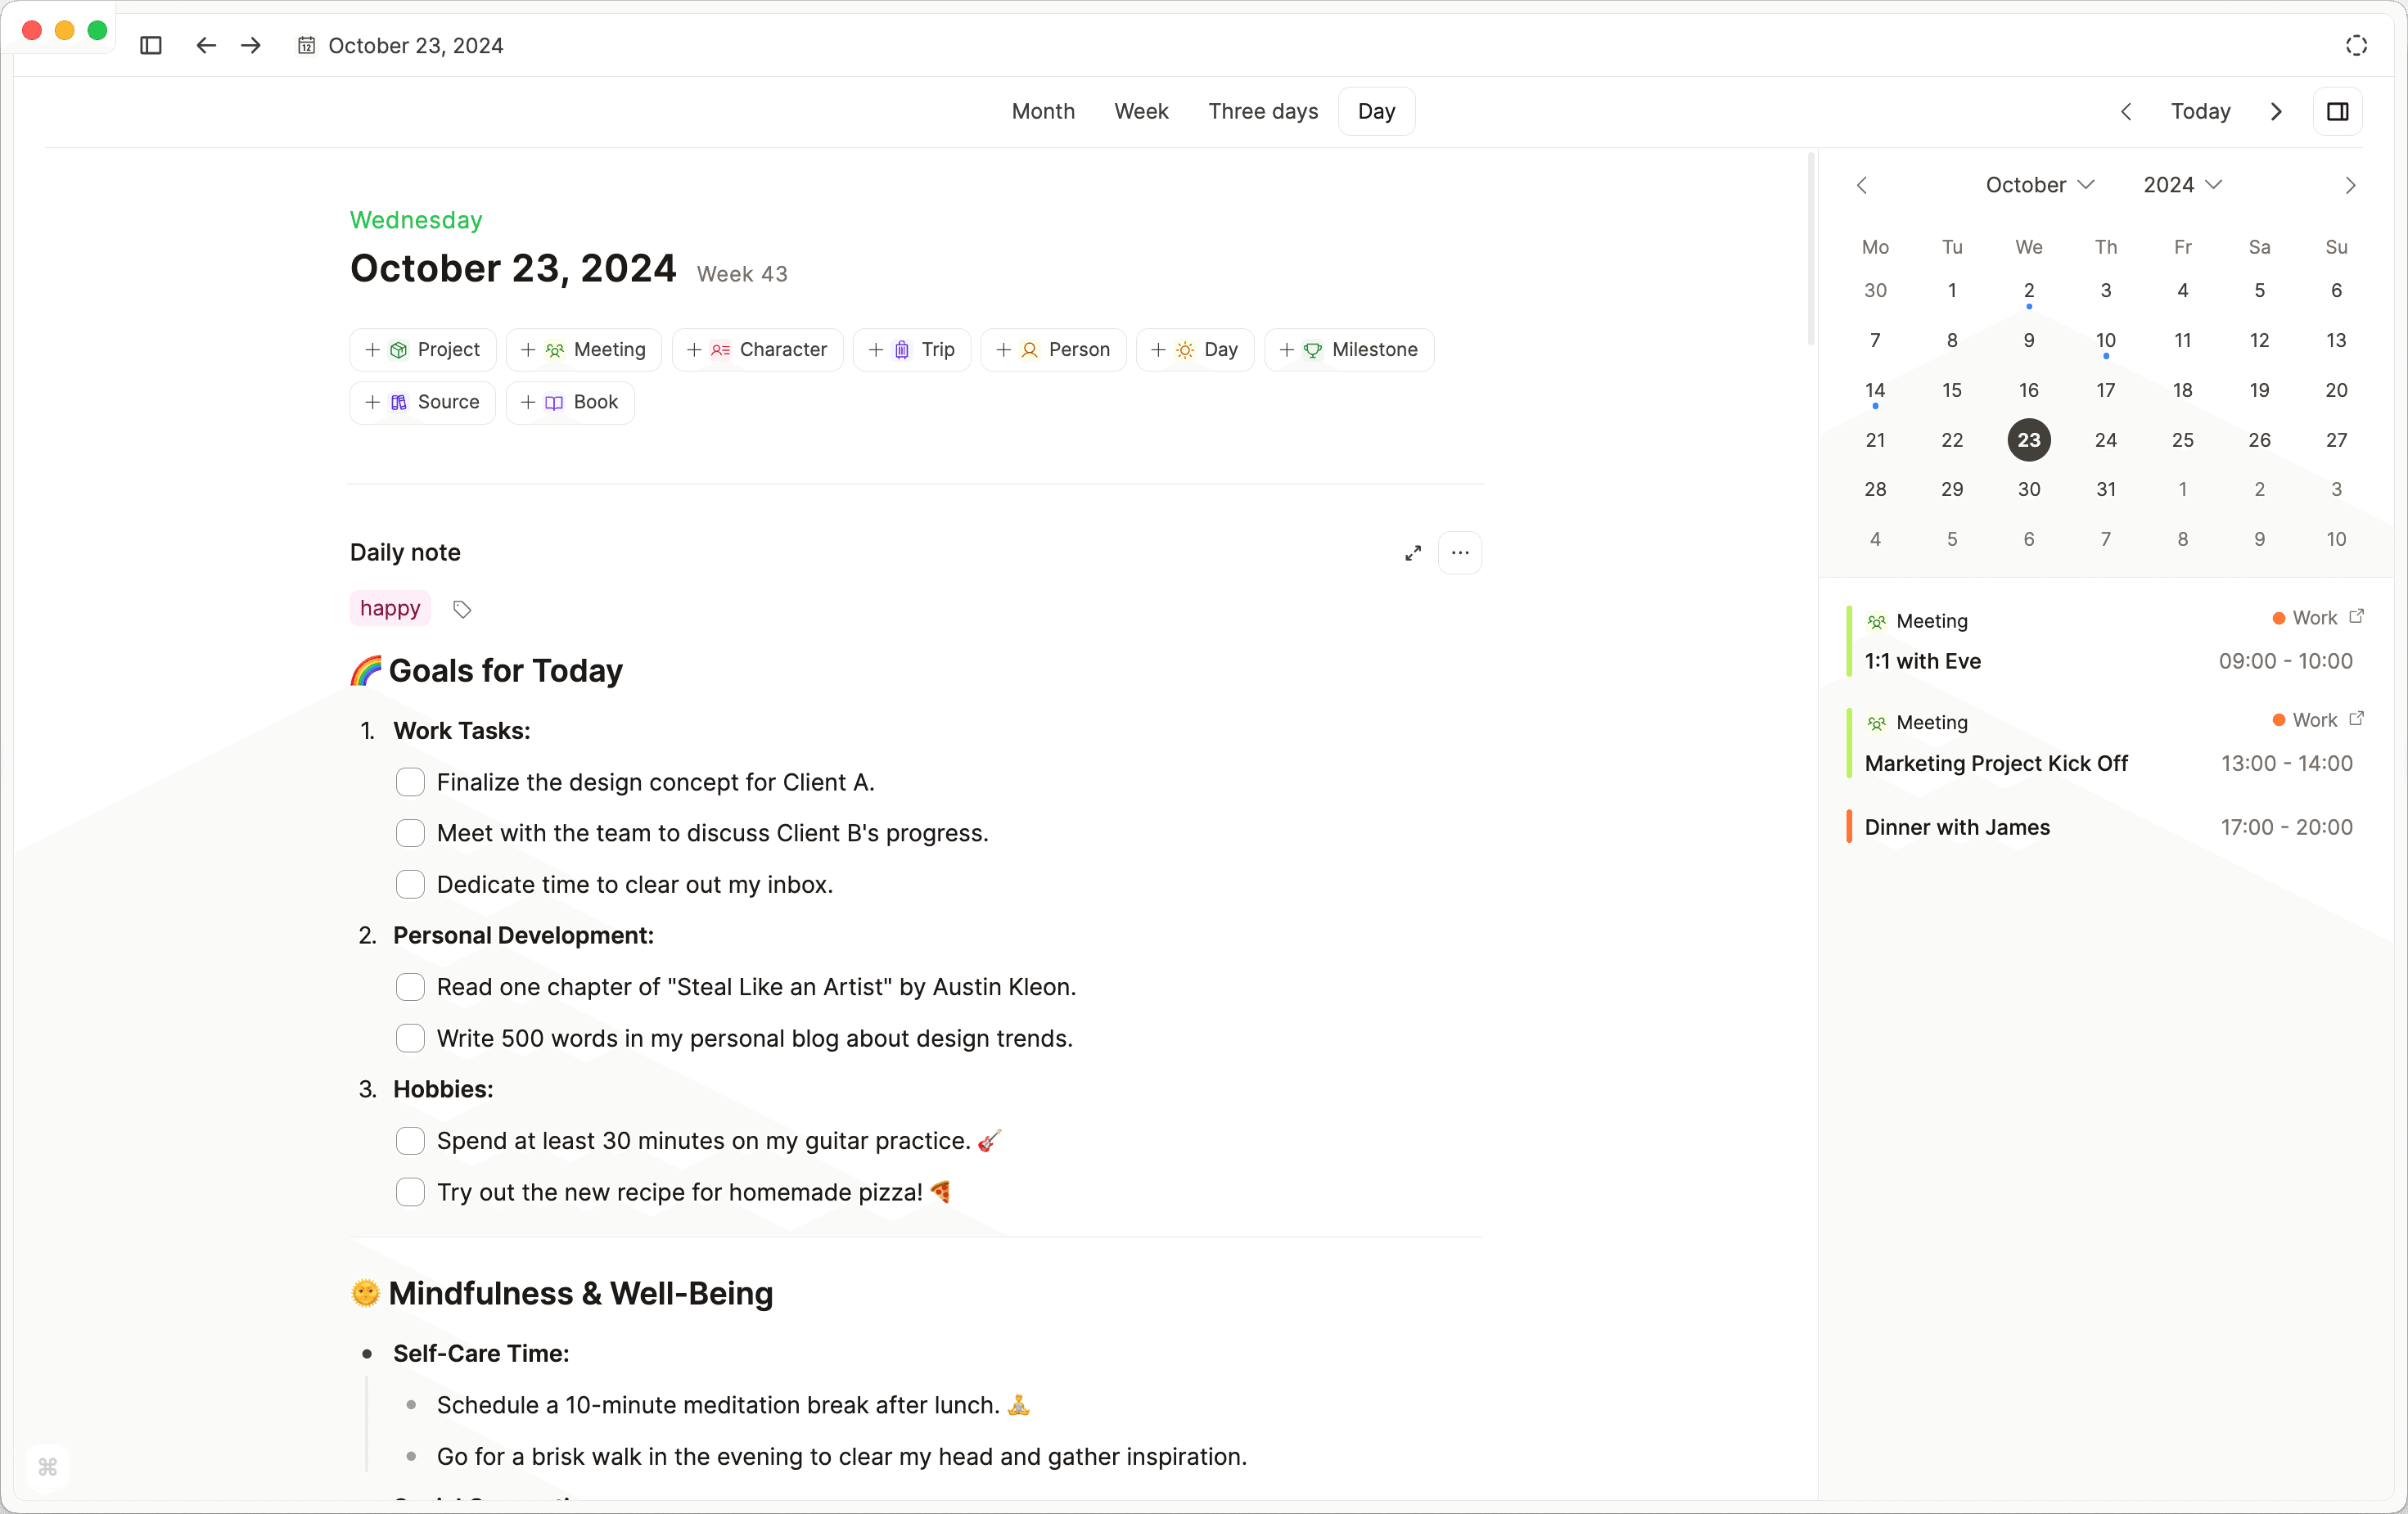Add a new Meeting object
Image resolution: width=2408 pixels, height=1514 pixels.
tap(584, 350)
